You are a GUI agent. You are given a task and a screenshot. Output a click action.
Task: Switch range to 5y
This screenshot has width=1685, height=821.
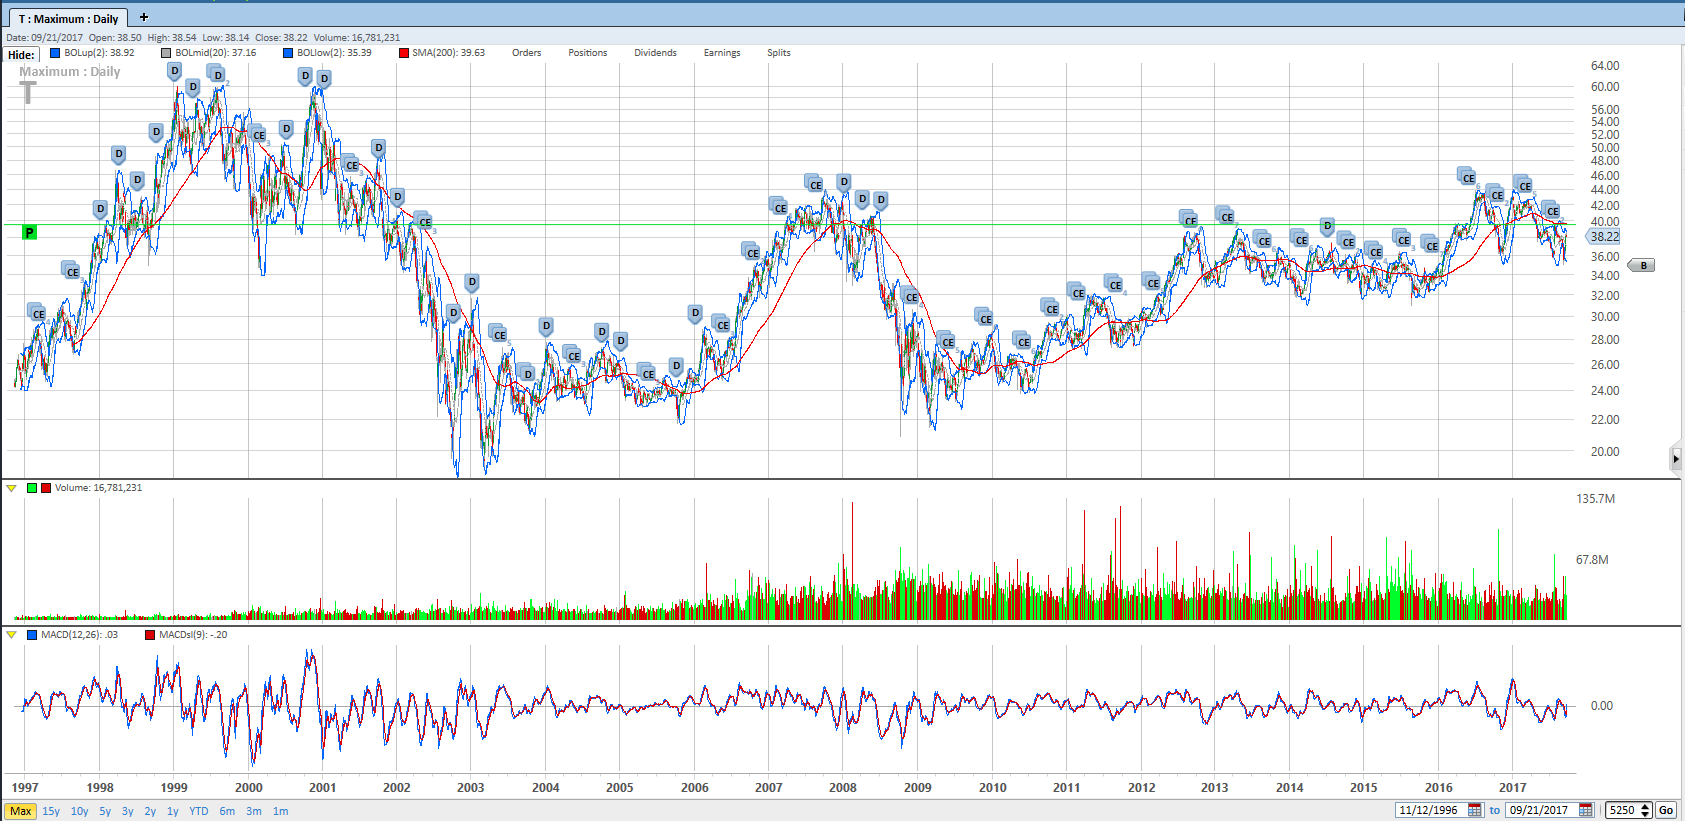point(105,811)
